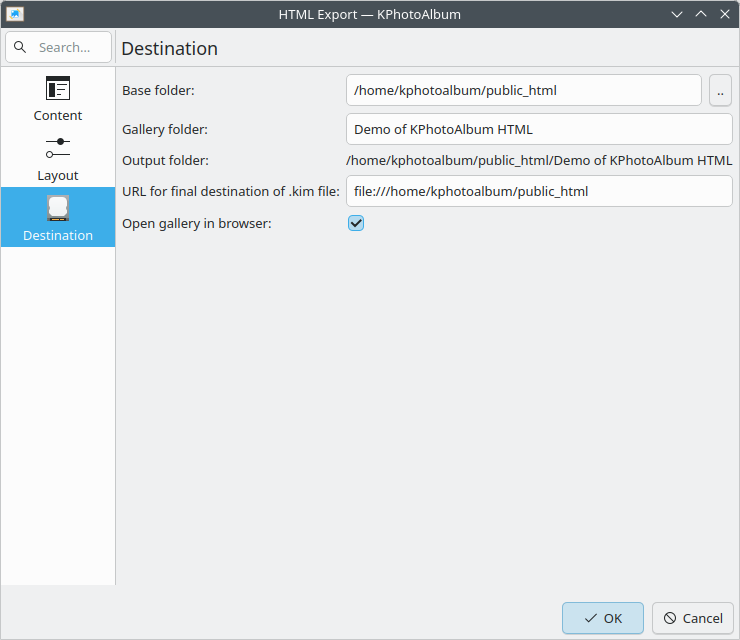This screenshot has width=740, height=640.
Task: Click the HTML Export title bar text
Action: (x=369, y=15)
